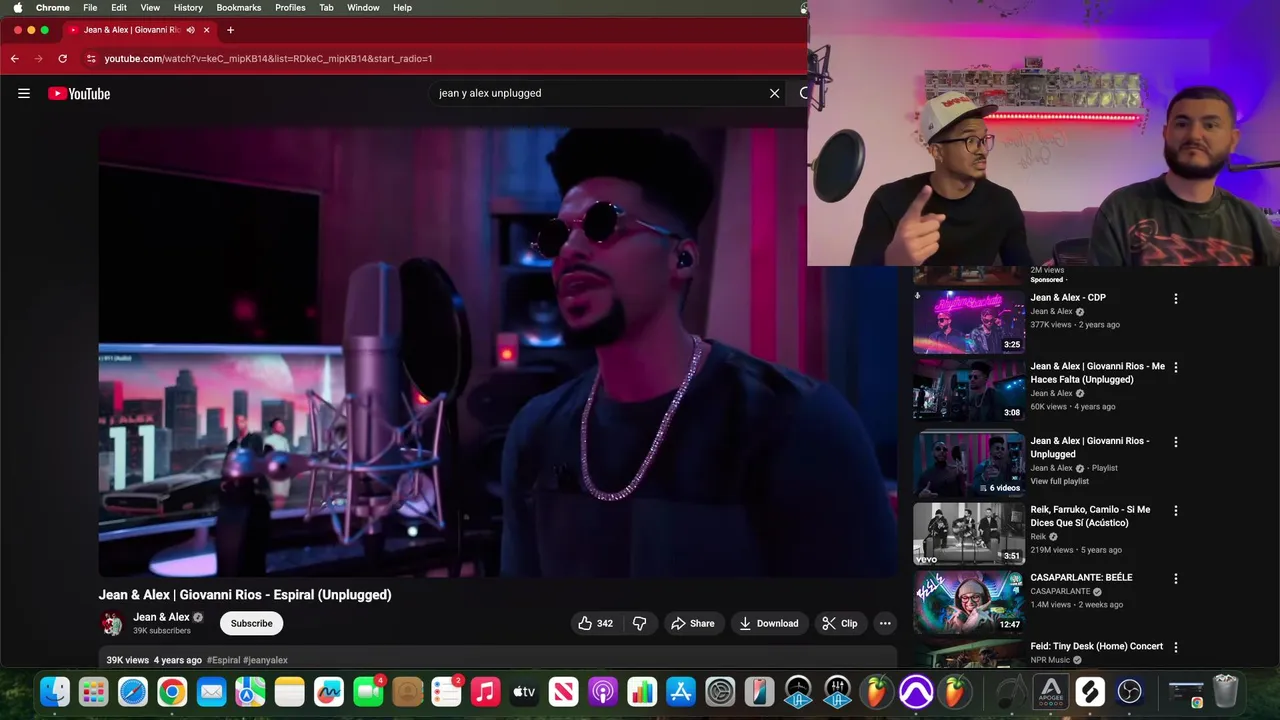Open FaceTime from the Dock
Viewport: 1280px width, 720px height.
368,691
